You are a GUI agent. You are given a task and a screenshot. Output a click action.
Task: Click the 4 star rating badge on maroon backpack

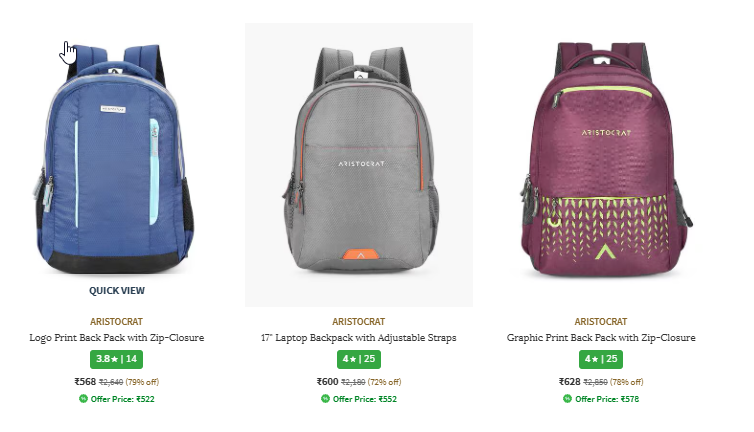(x=601, y=359)
